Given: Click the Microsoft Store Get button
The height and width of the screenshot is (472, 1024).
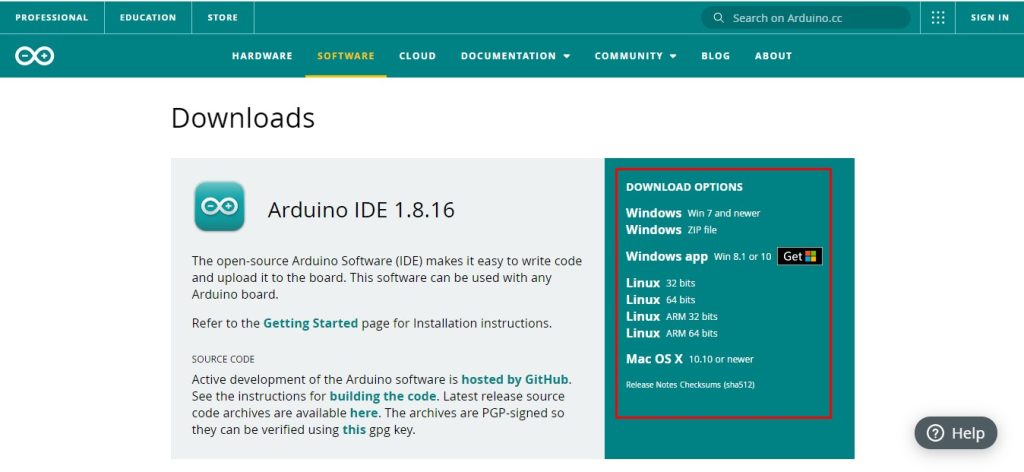Looking at the screenshot, I should tap(800, 257).
